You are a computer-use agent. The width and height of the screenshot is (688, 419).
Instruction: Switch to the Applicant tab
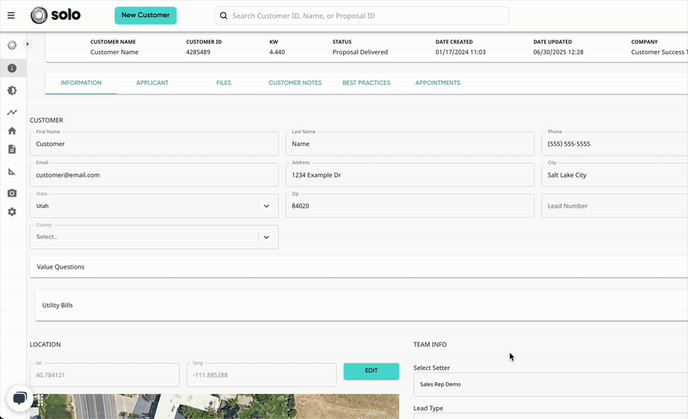[152, 82]
